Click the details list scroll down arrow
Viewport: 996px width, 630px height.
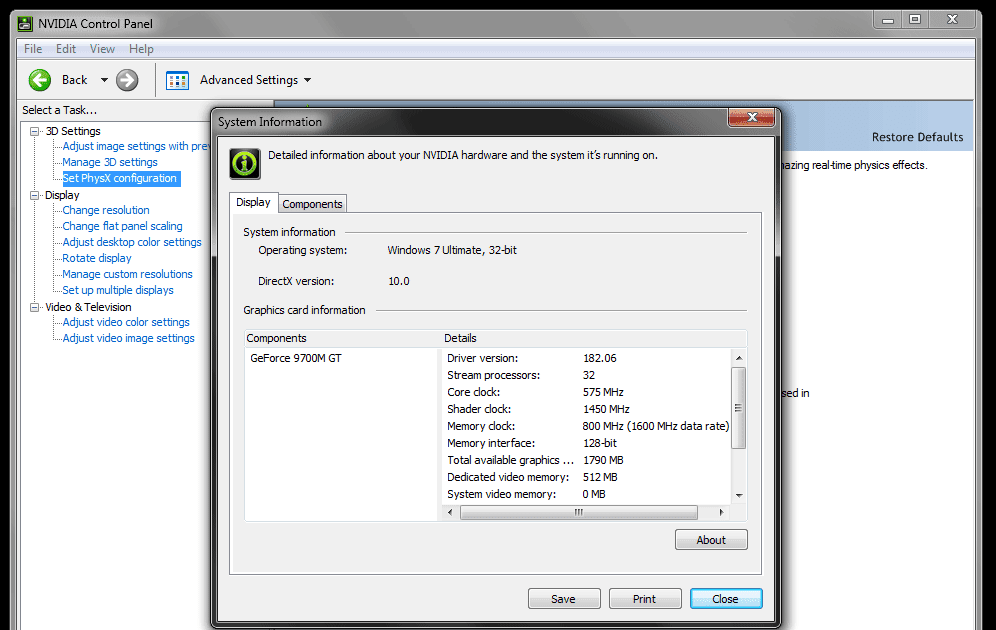tap(739, 495)
